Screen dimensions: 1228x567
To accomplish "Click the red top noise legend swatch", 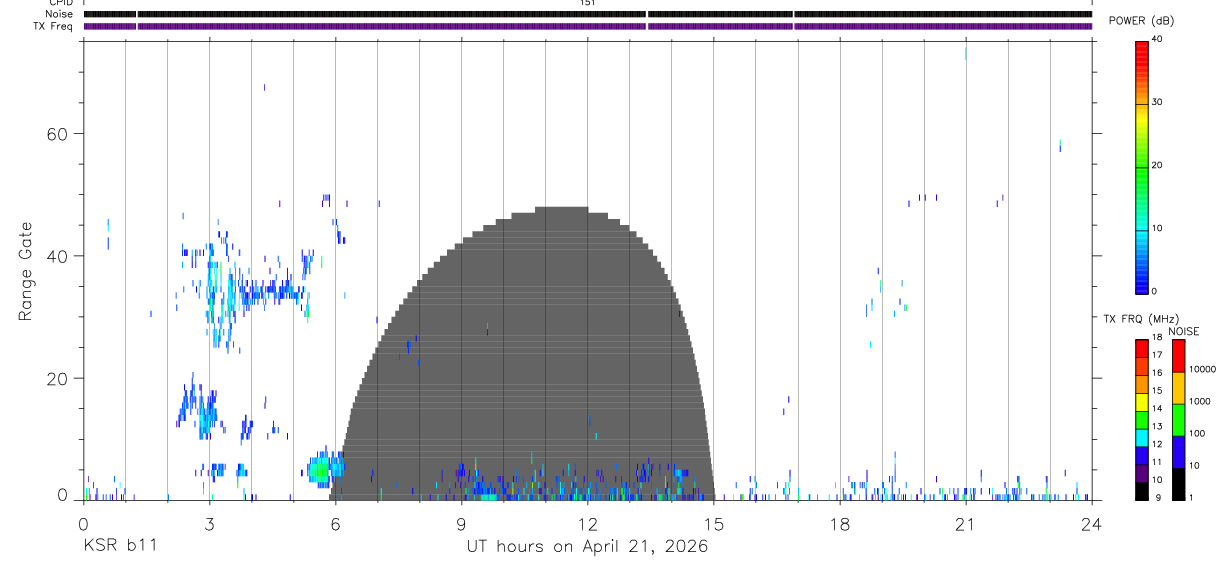I will (1178, 356).
